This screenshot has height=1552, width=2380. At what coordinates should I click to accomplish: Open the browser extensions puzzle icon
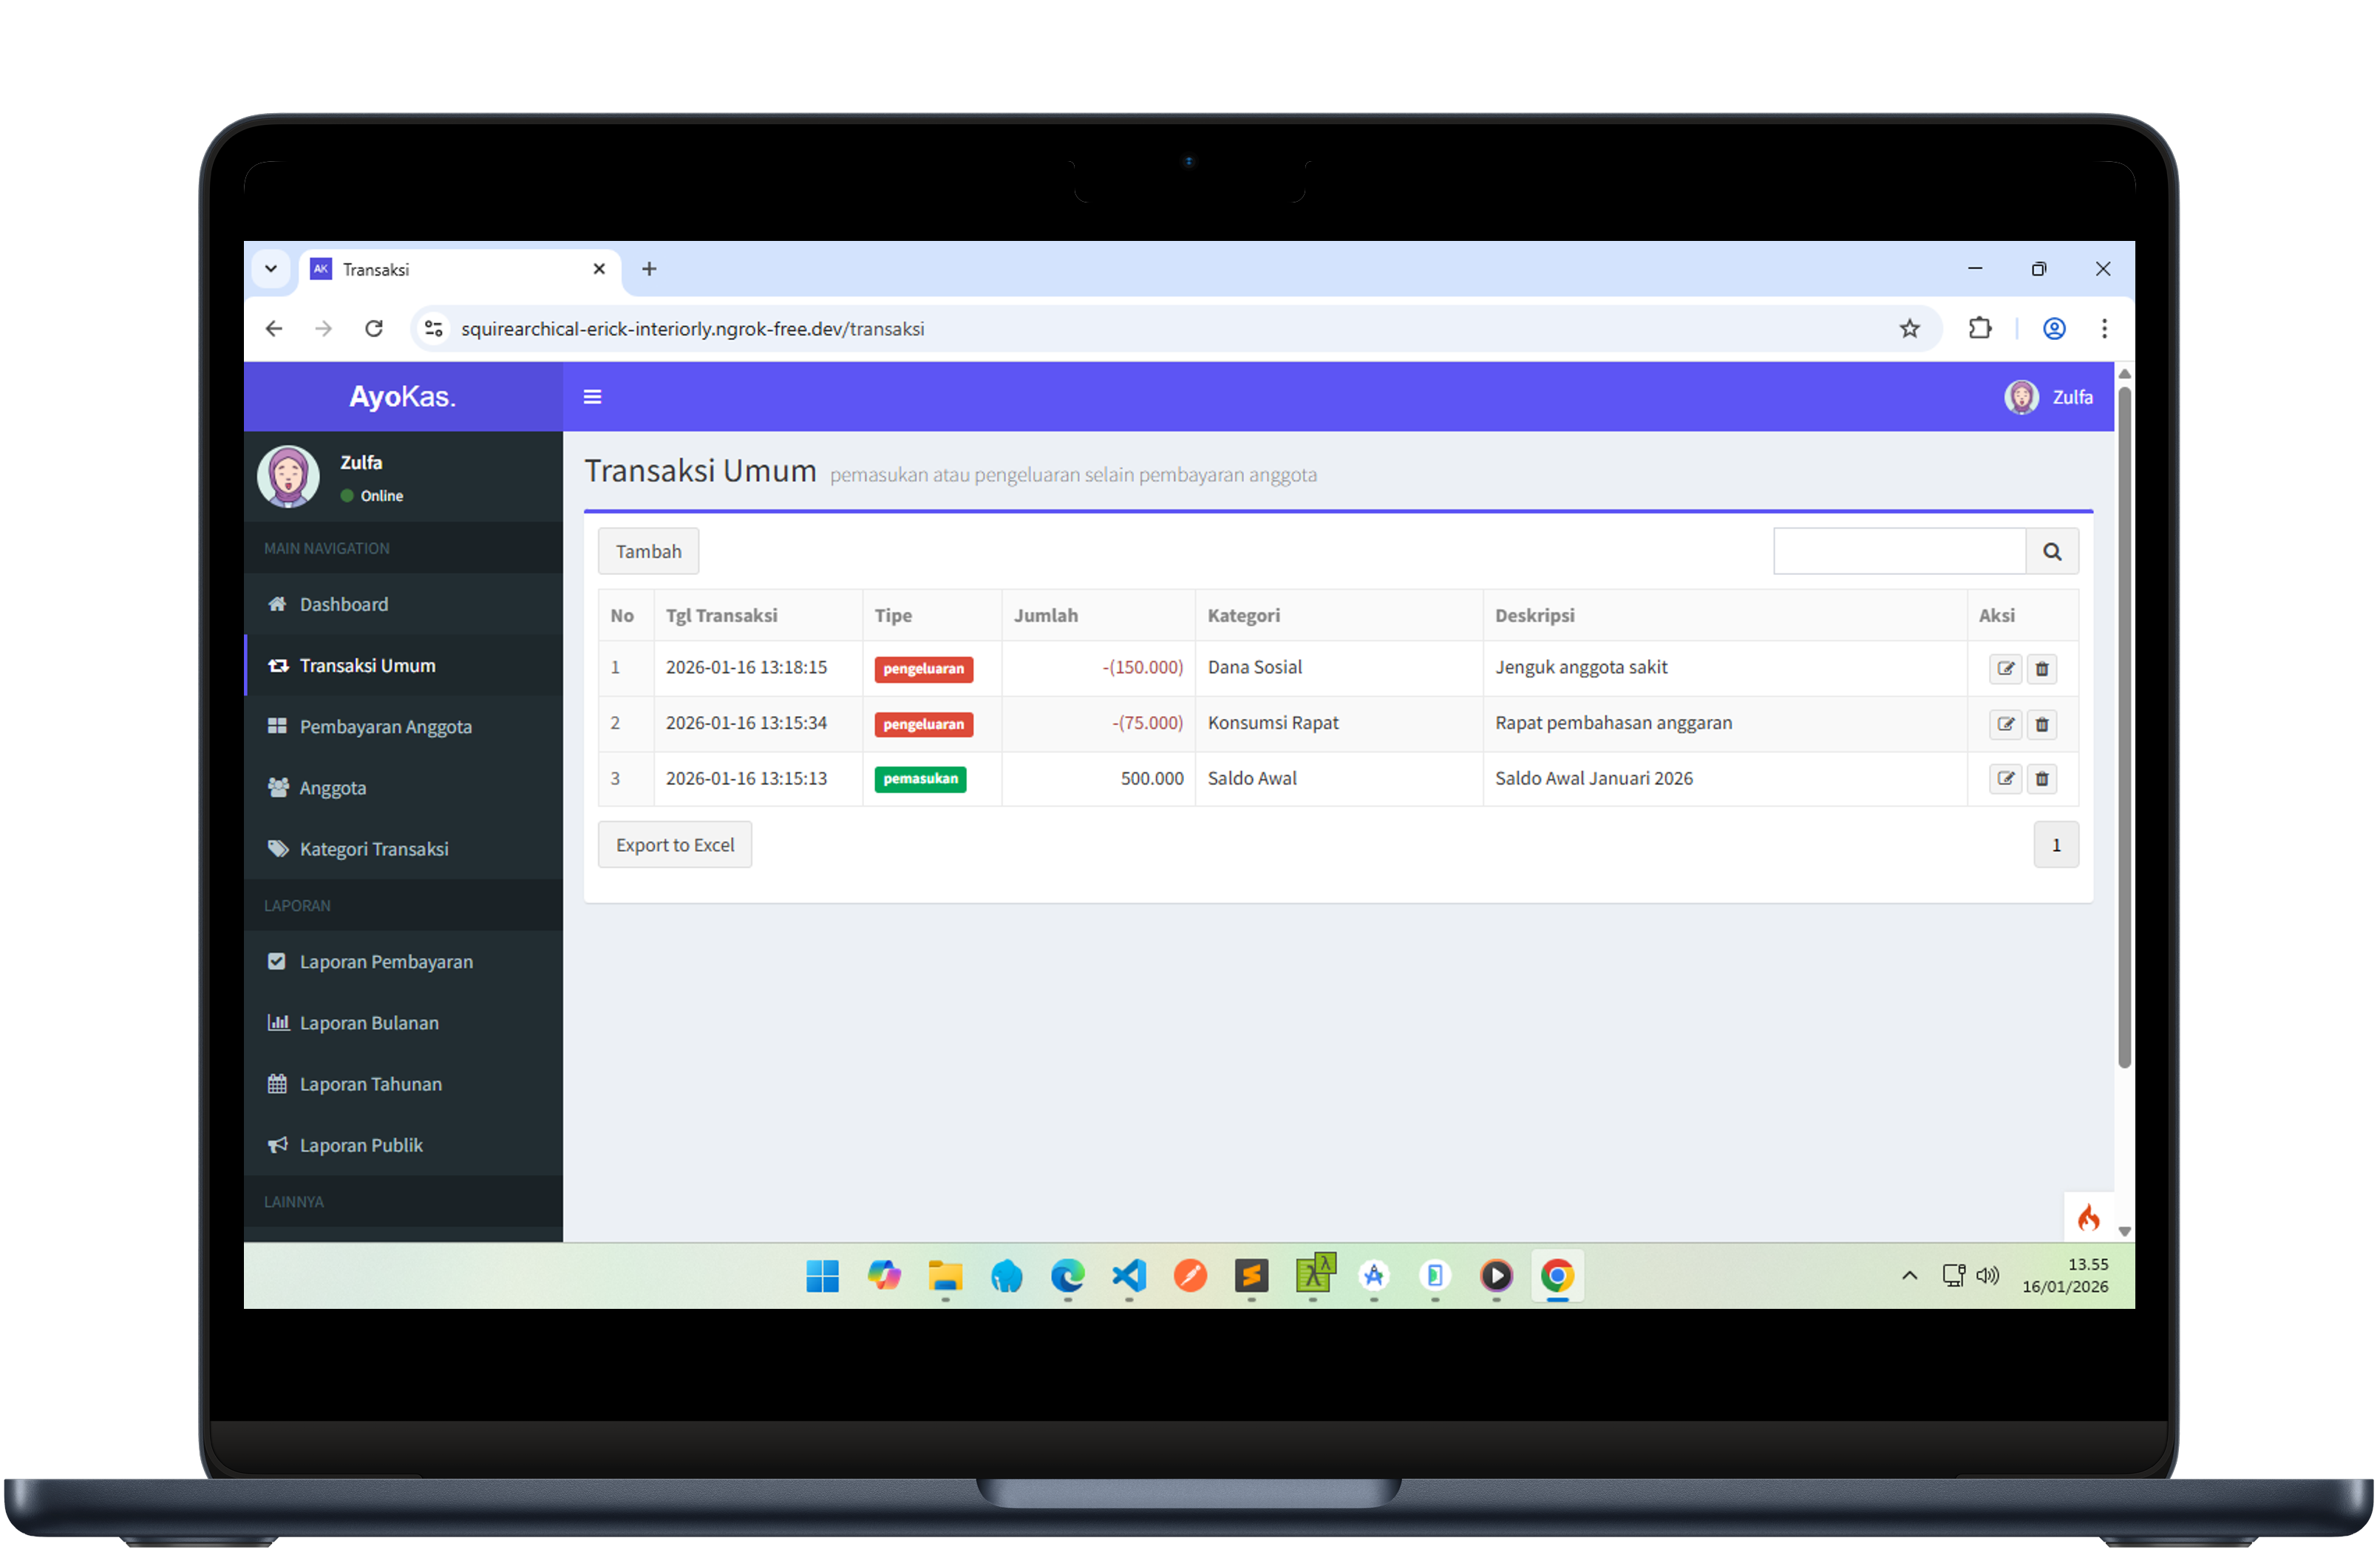click(1979, 328)
